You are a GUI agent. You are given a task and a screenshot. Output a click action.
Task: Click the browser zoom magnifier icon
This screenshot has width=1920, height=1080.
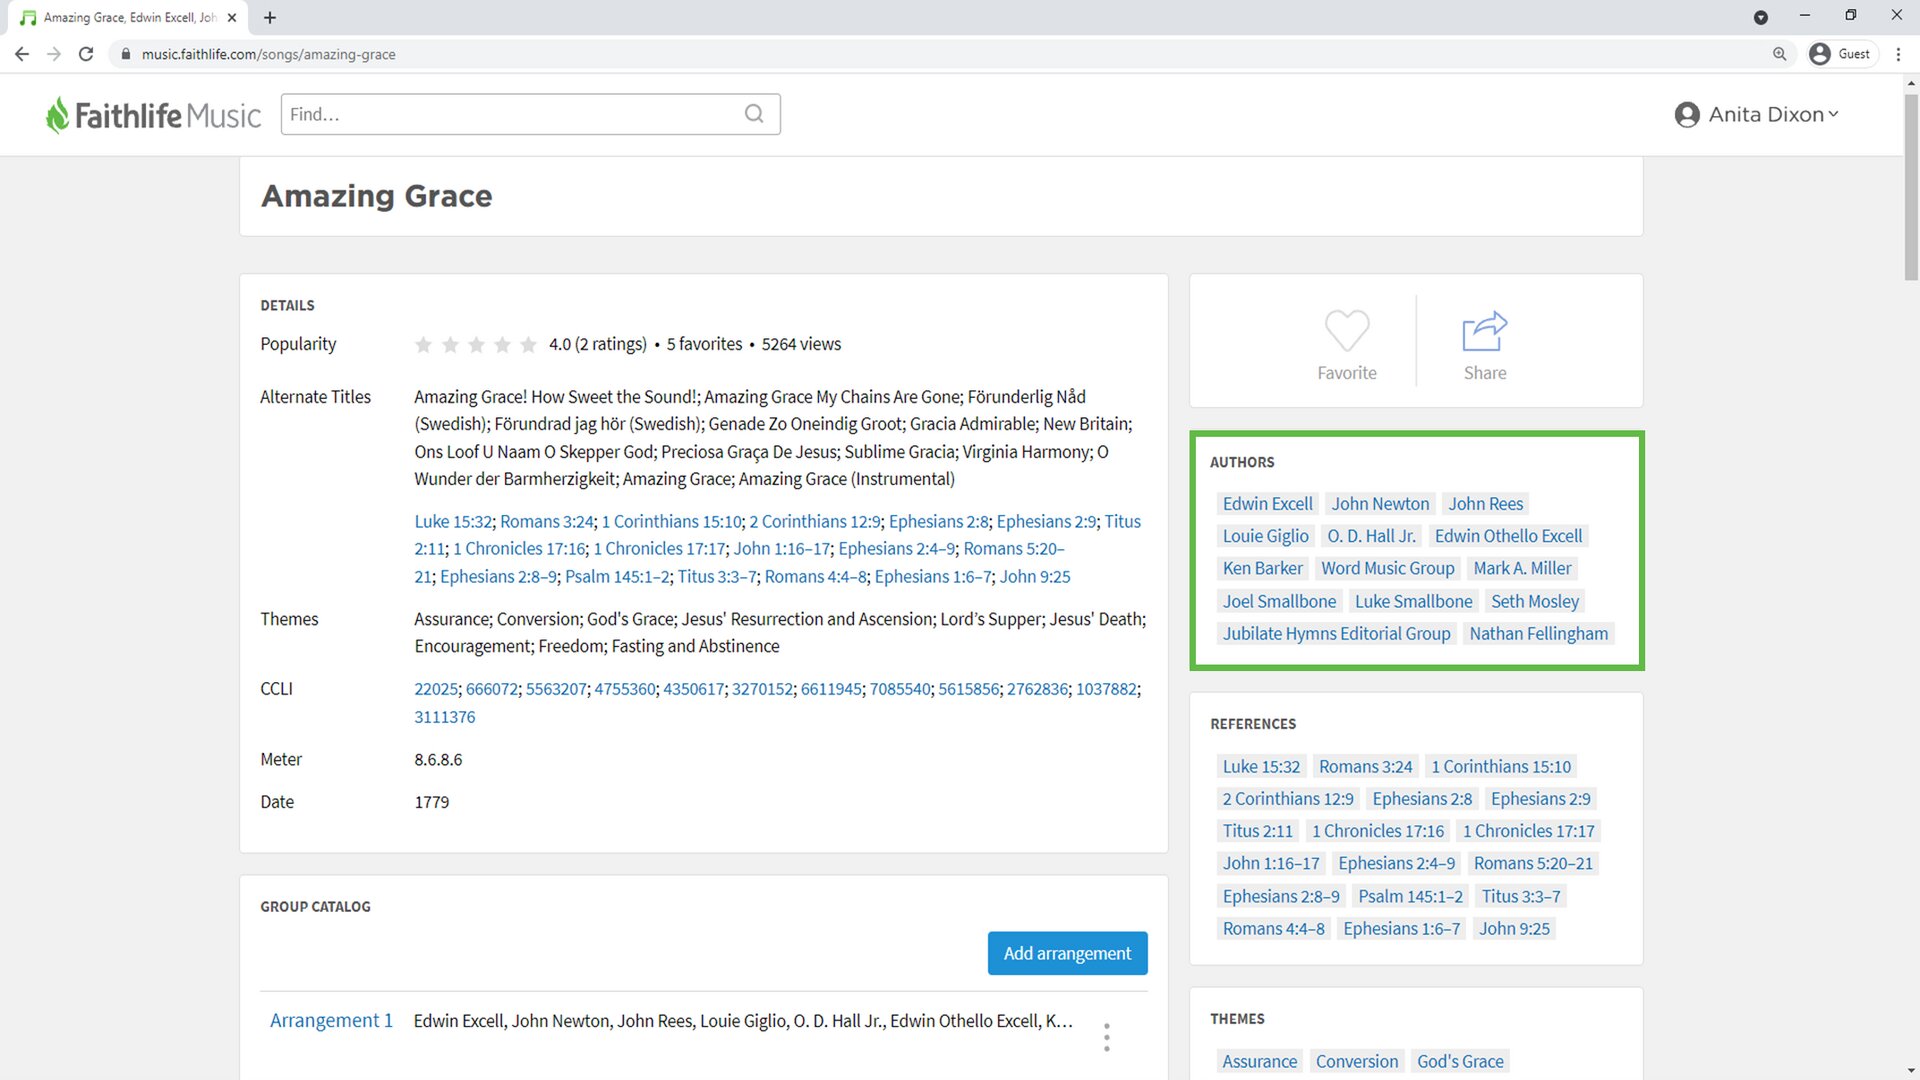pos(1779,54)
